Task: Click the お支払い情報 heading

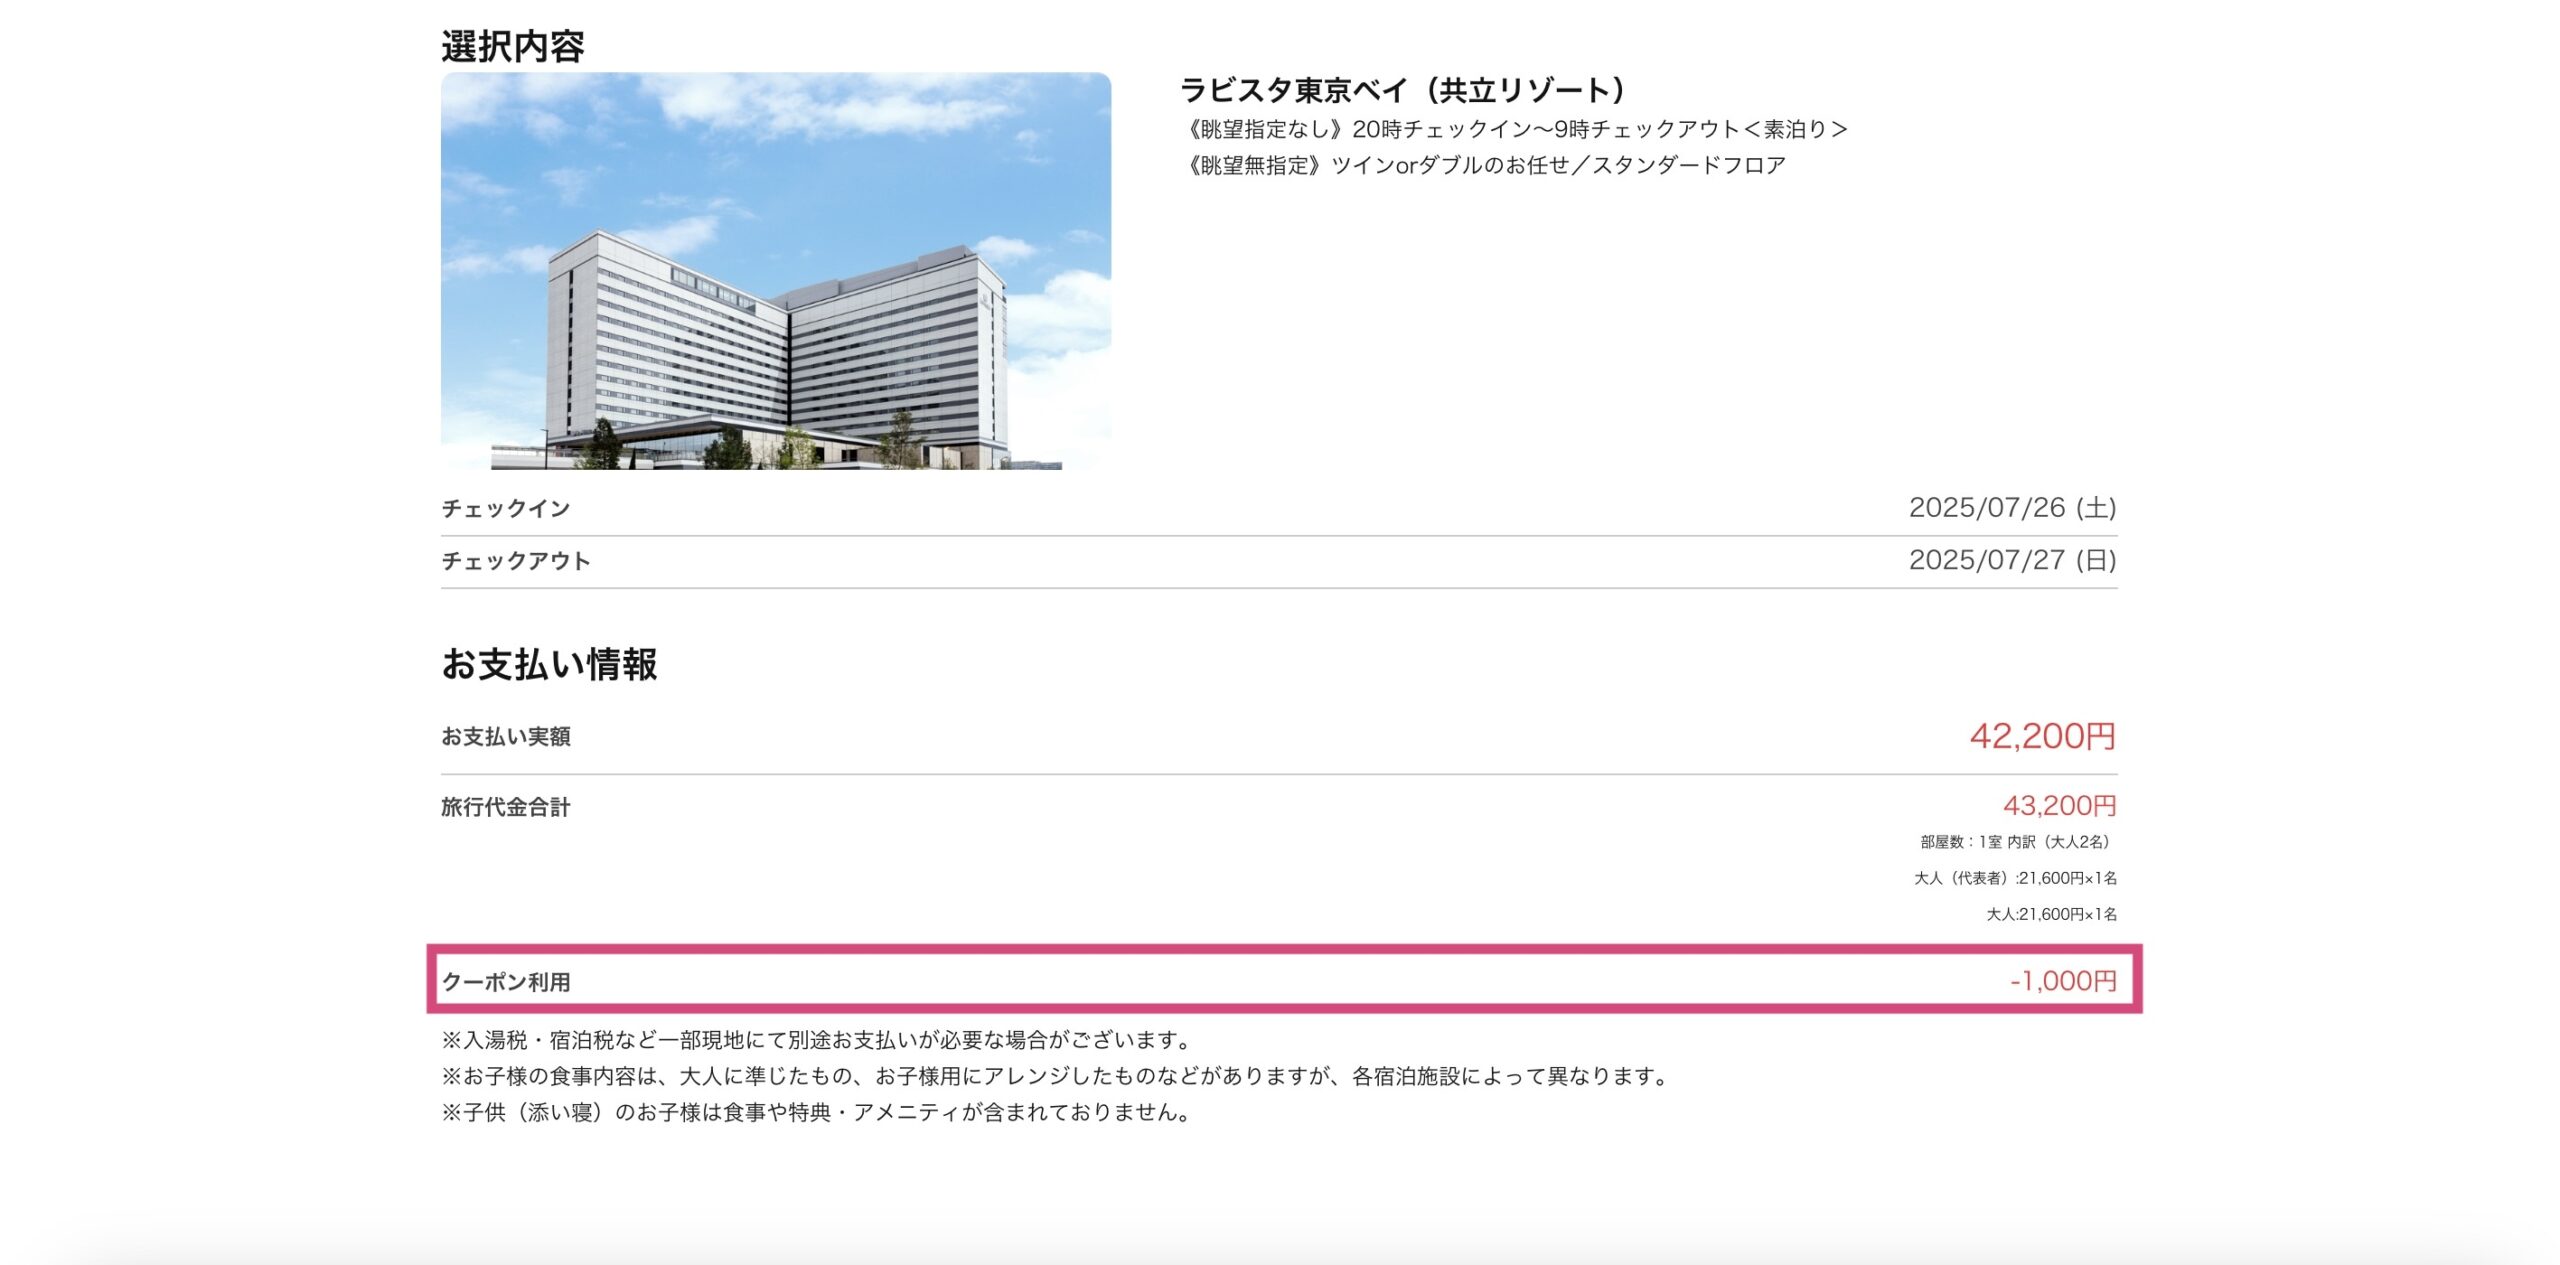Action: 549,664
